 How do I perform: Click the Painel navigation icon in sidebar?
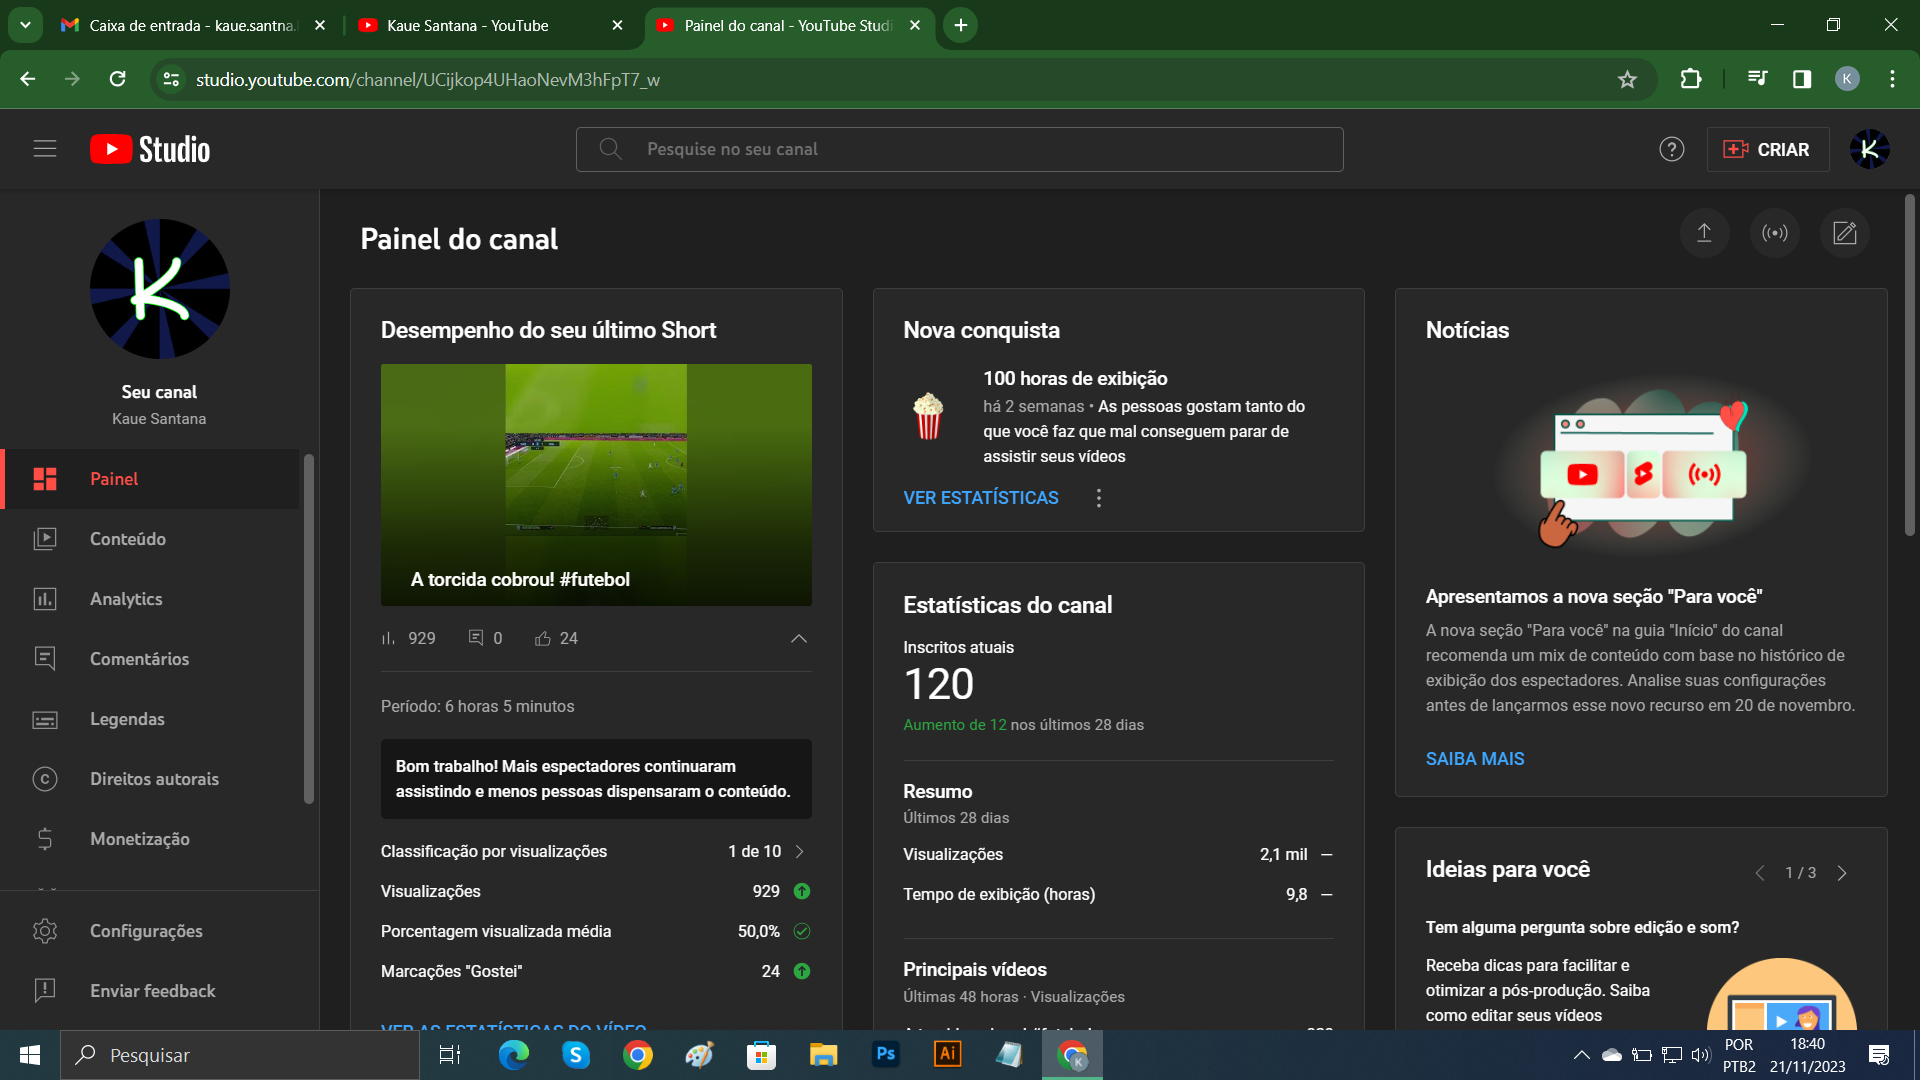[44, 477]
